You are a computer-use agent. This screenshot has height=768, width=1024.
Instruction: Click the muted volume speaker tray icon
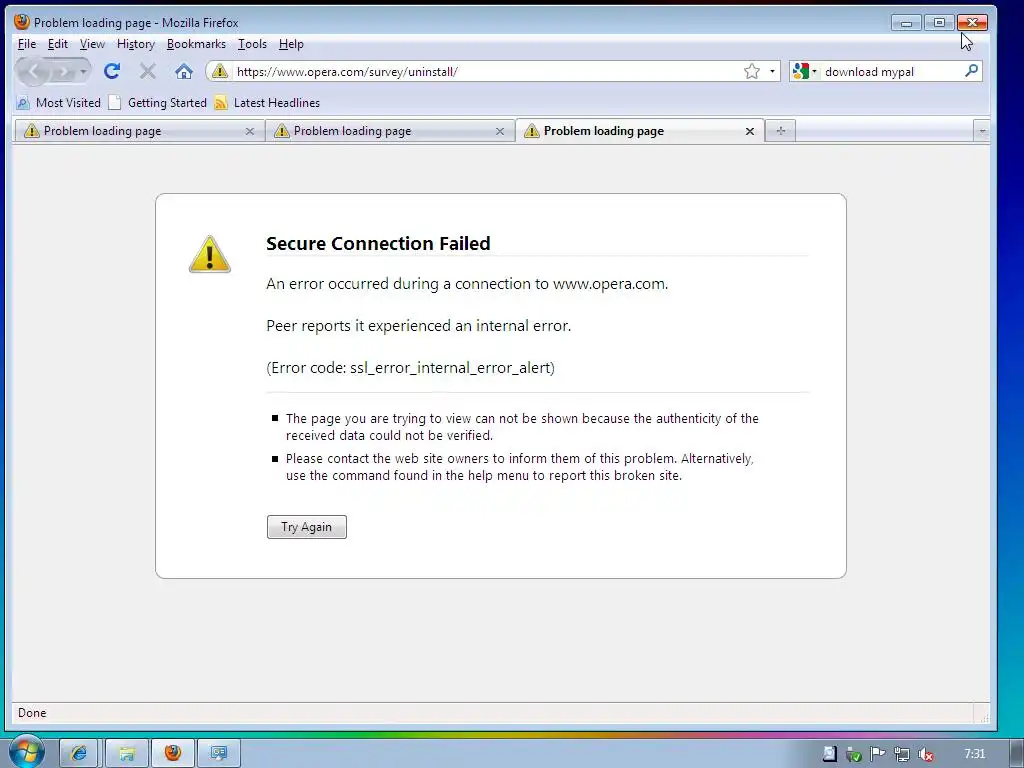click(x=925, y=754)
